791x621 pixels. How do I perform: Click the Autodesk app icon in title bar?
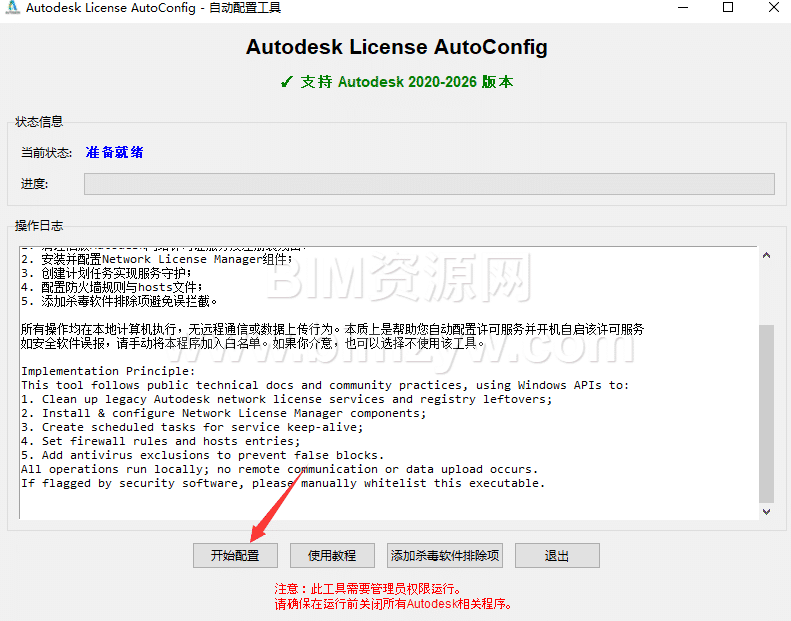[x=12, y=8]
